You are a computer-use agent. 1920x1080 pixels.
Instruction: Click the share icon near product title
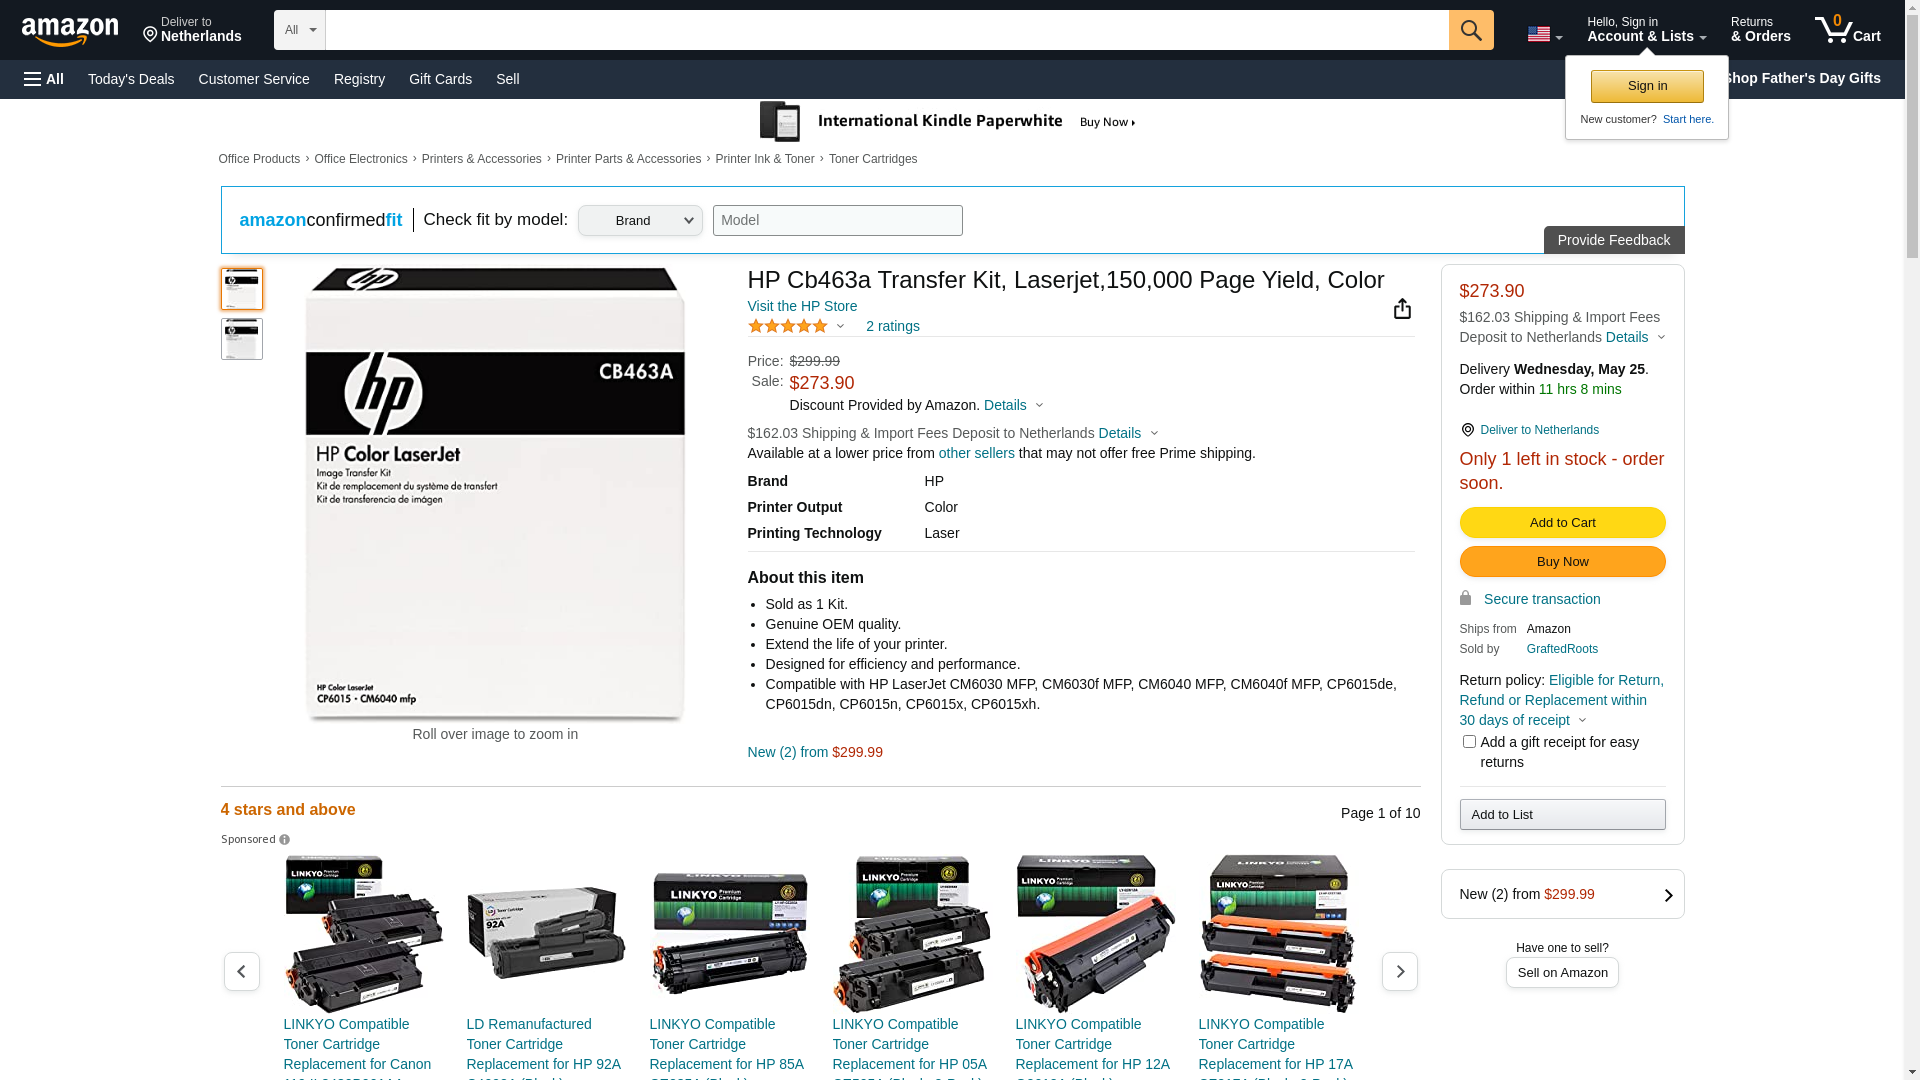[1402, 309]
